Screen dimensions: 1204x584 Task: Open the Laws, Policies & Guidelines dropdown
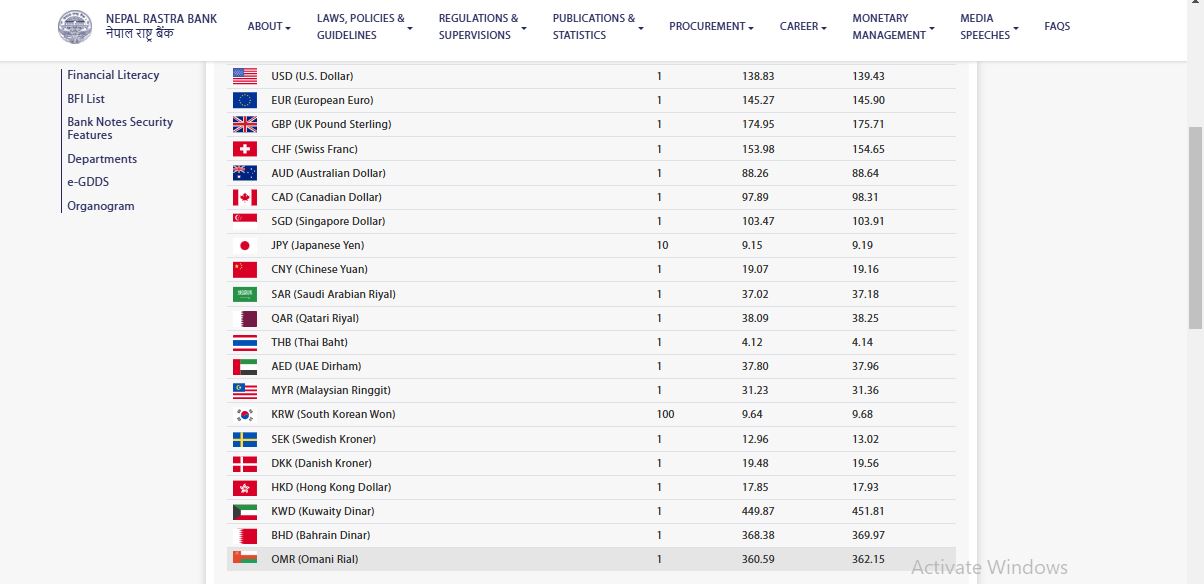364,27
